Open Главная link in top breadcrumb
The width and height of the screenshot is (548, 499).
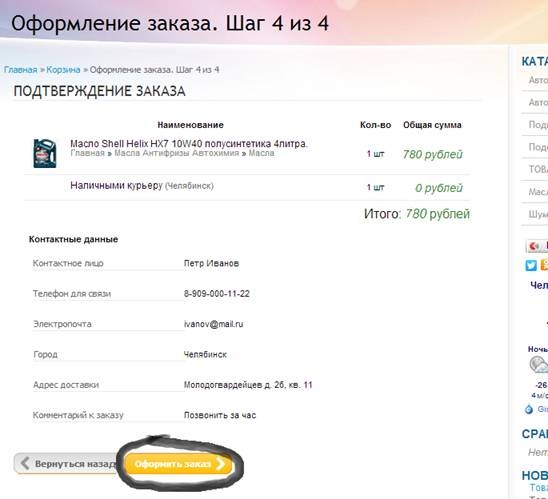coord(21,70)
